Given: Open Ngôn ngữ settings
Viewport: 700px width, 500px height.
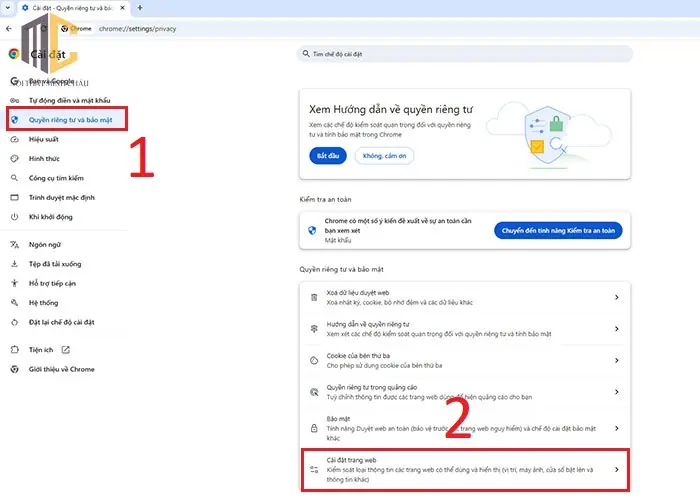Looking at the screenshot, I should coord(45,245).
